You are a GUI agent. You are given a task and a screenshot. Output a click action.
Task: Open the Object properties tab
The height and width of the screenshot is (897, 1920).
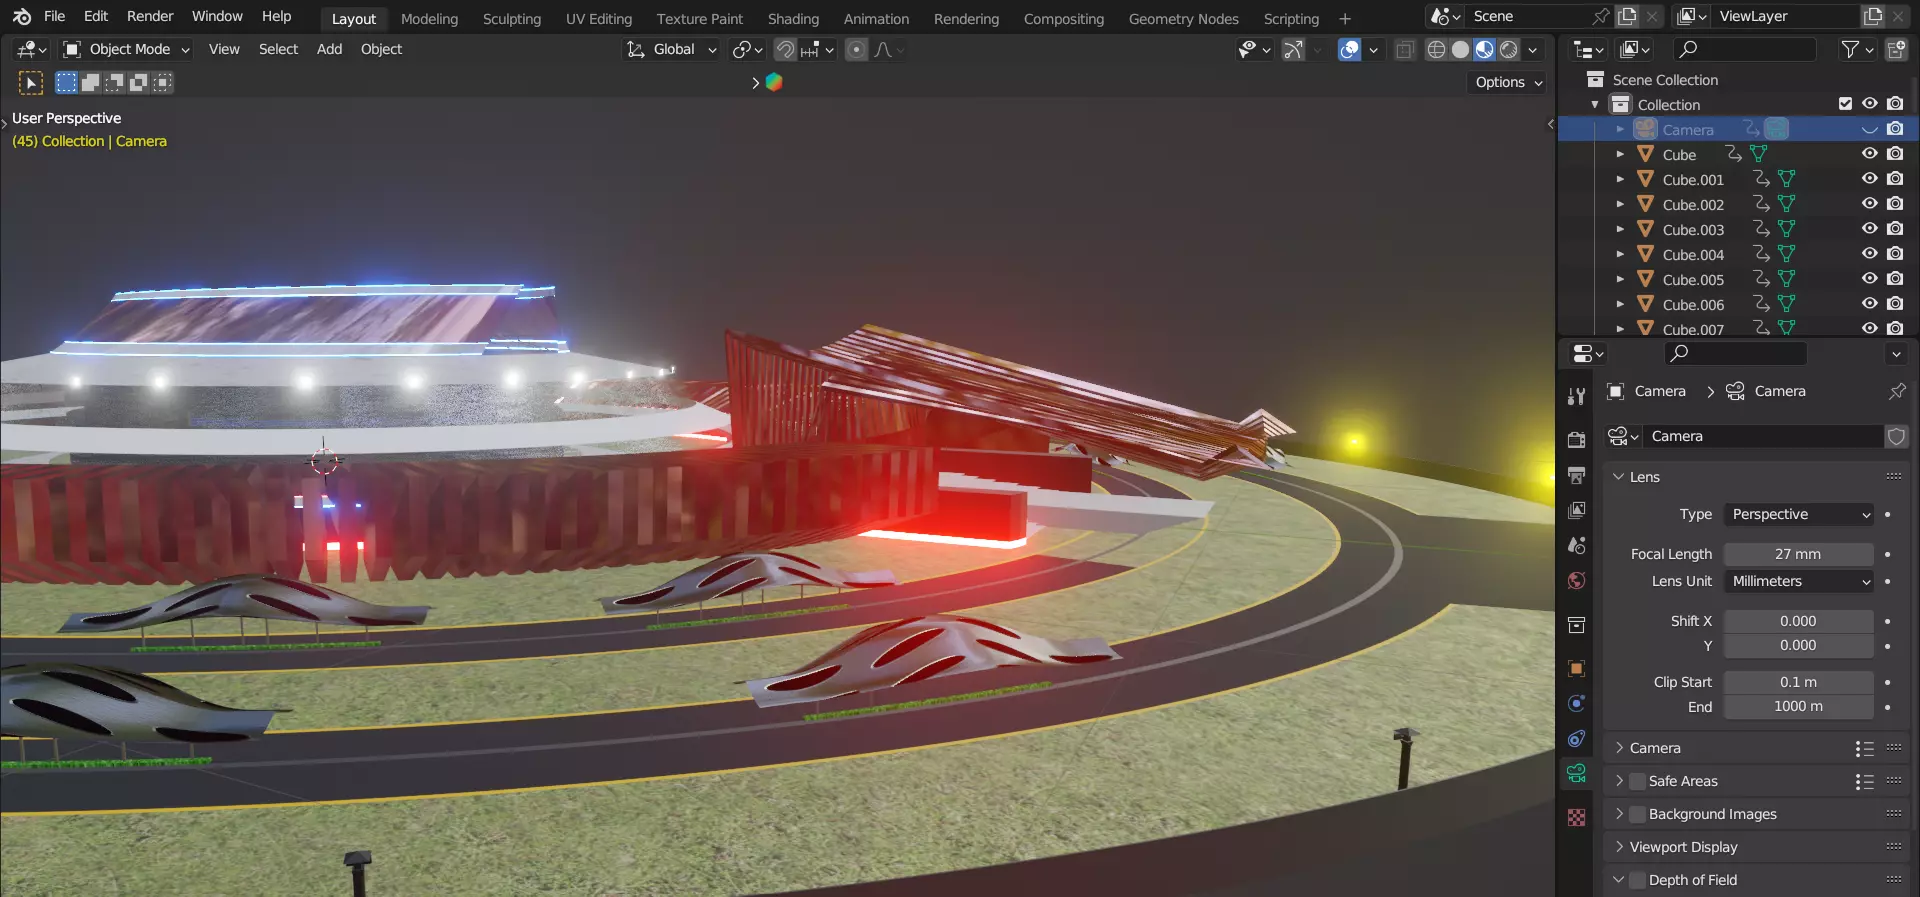click(1577, 668)
